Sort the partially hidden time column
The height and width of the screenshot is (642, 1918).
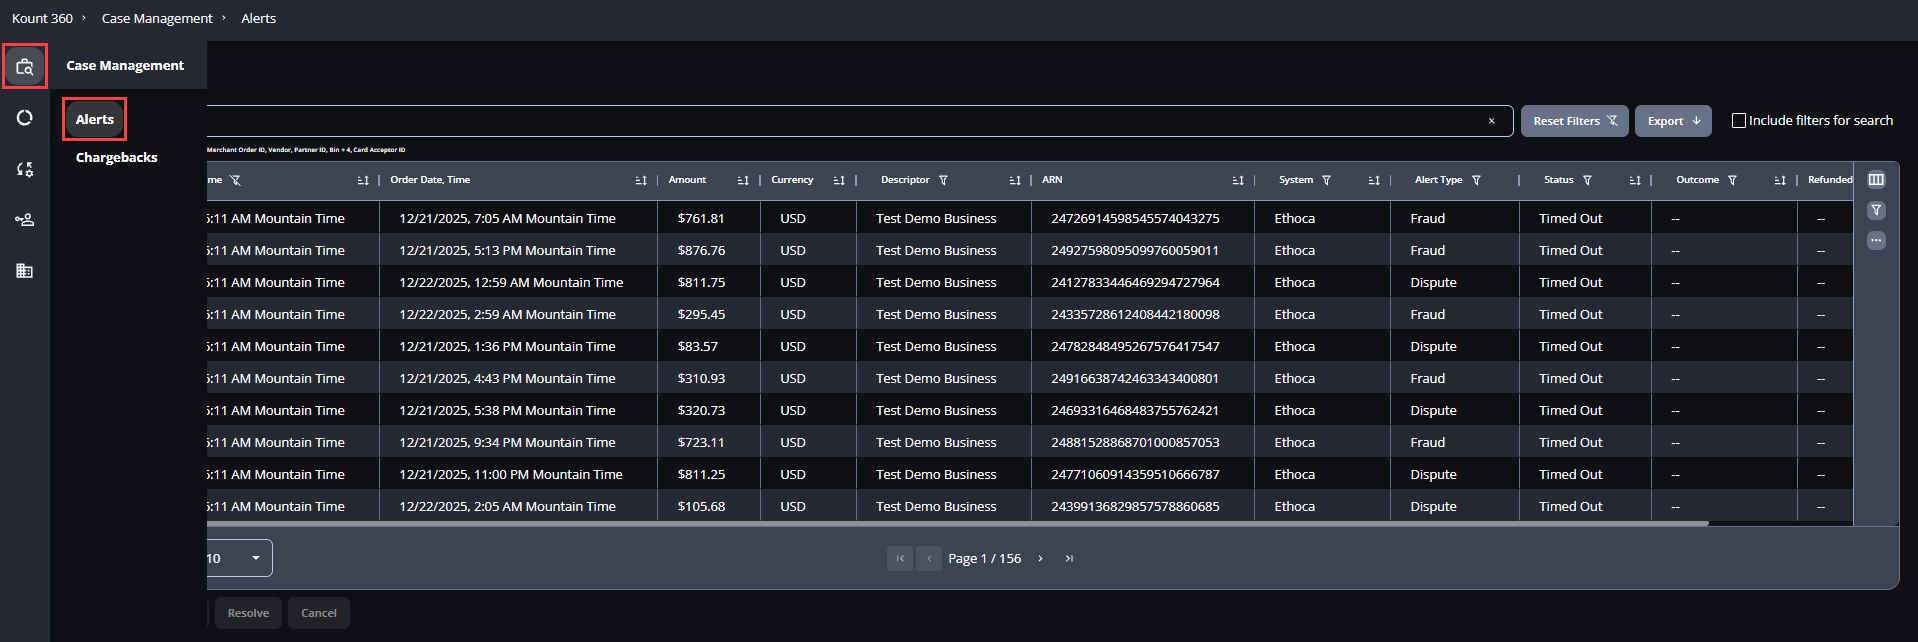[363, 181]
